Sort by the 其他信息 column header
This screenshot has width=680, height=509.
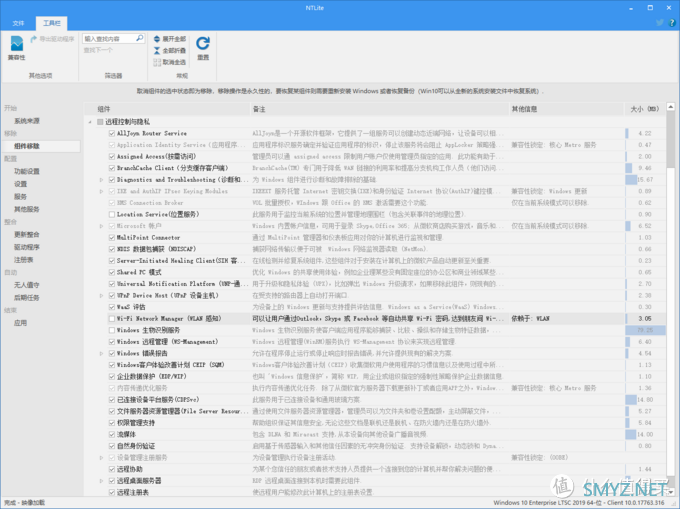(x=566, y=109)
